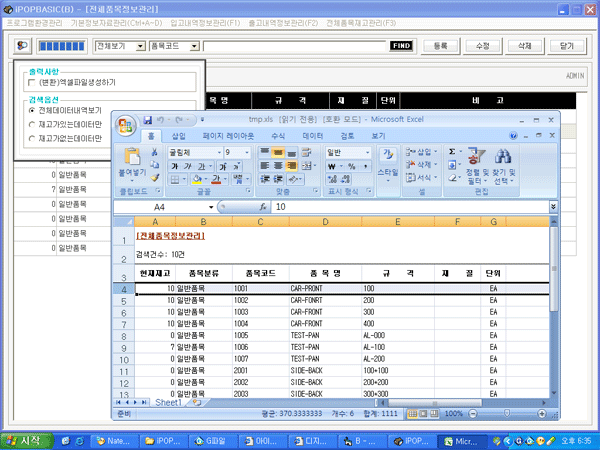Activate the Format Painter brush
Image resolution: width=600 pixels, height=450 pixels.
click(155, 177)
